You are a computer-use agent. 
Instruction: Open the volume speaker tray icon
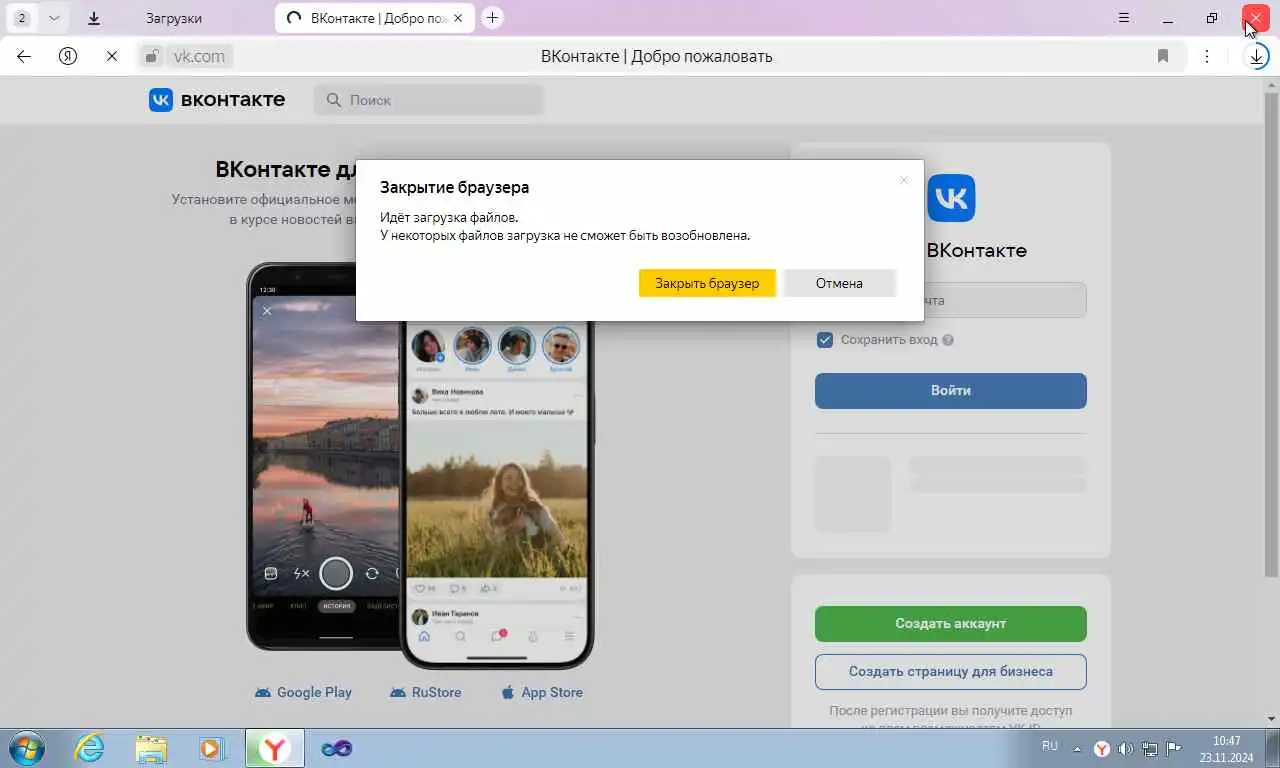(1125, 748)
